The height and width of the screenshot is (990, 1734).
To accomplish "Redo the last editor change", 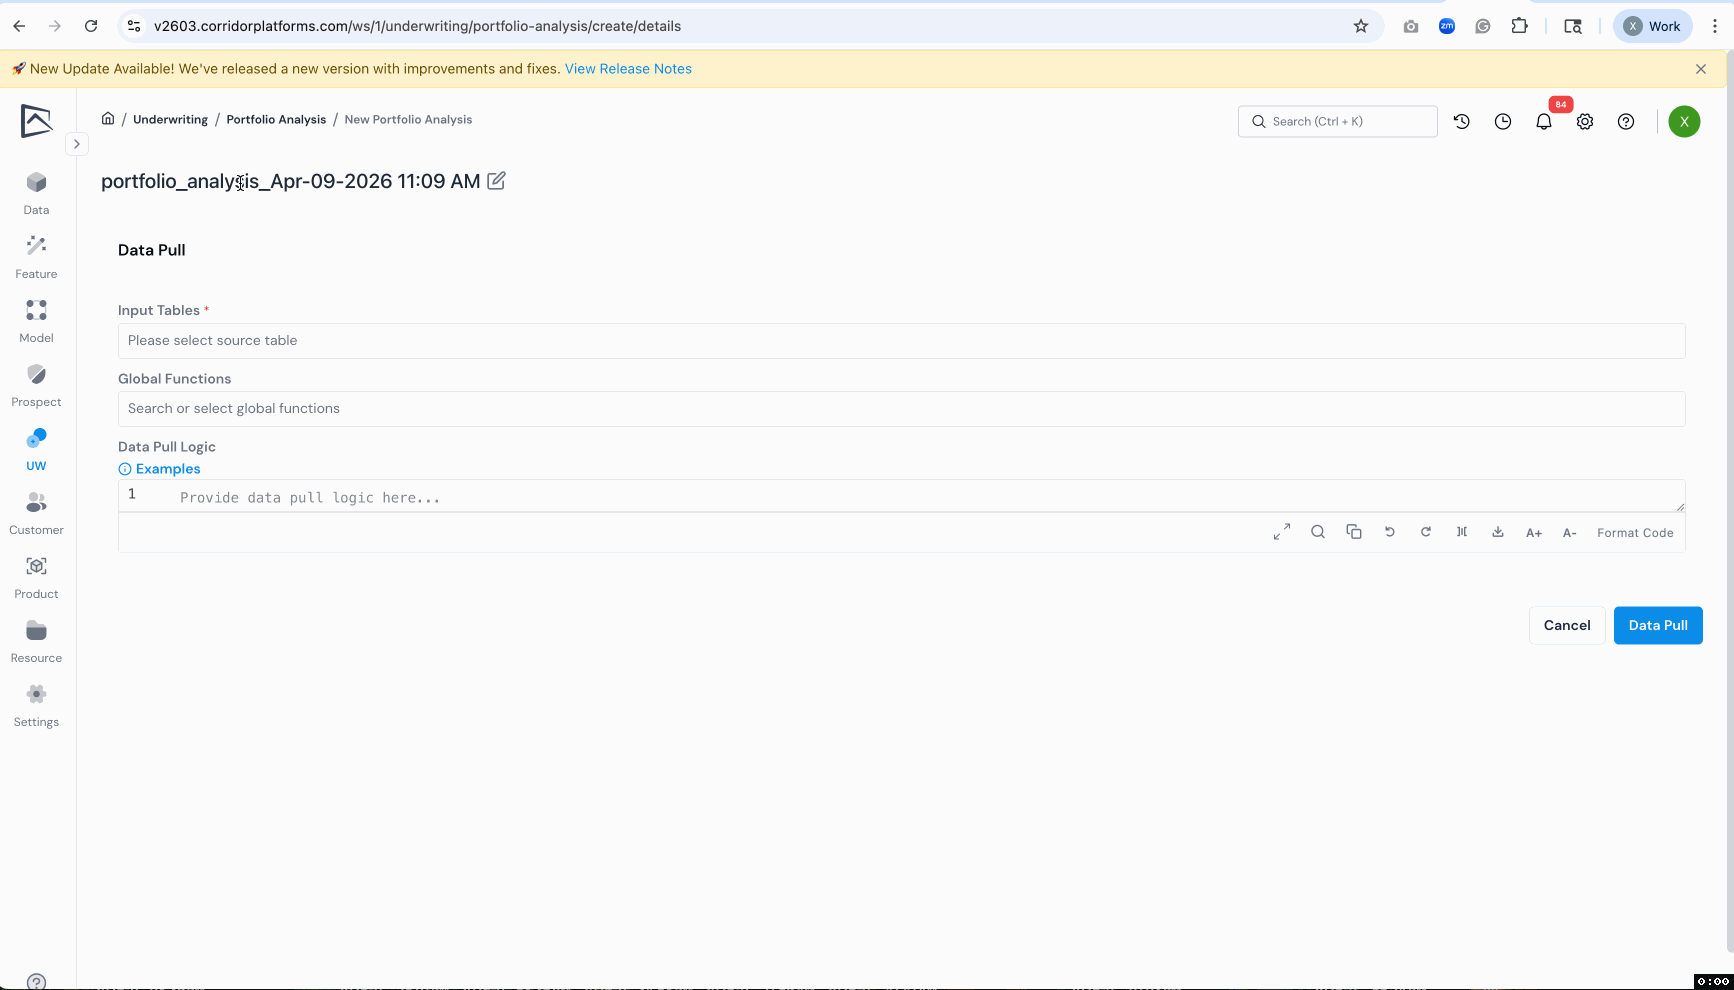I will point(1426,532).
